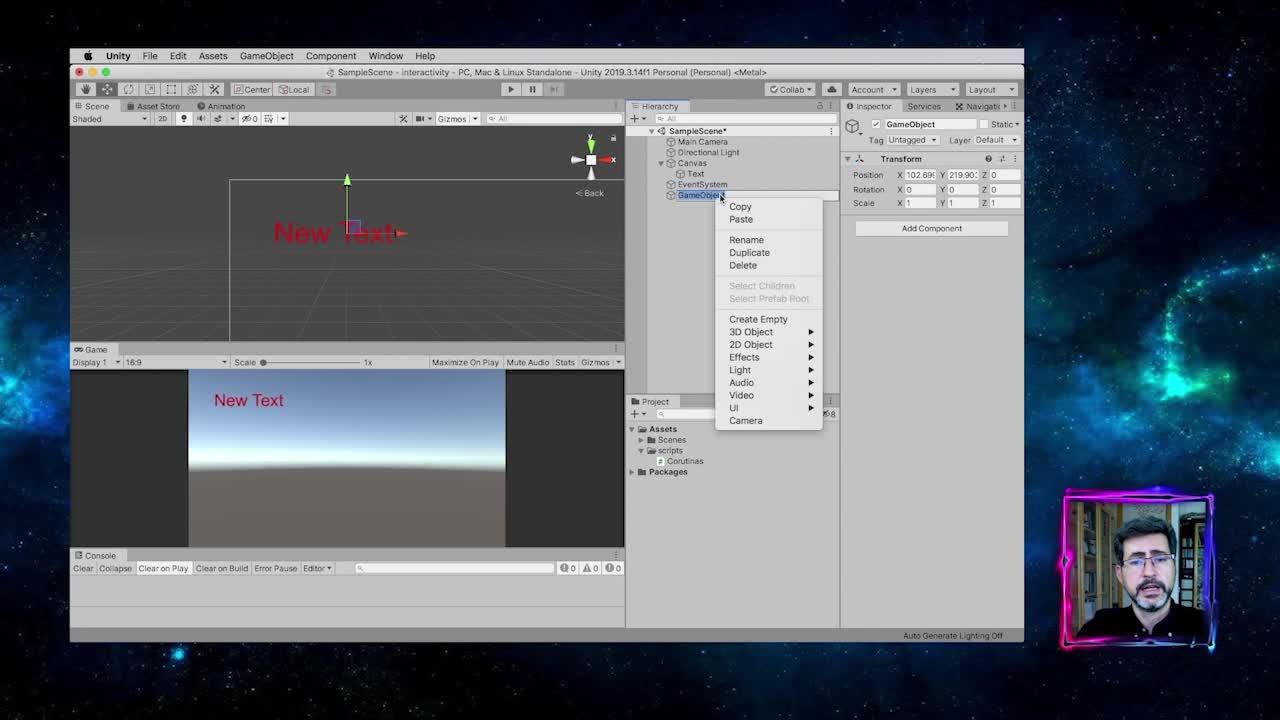Toggle Maximize On Play
This screenshot has height=720, width=1280.
point(465,362)
